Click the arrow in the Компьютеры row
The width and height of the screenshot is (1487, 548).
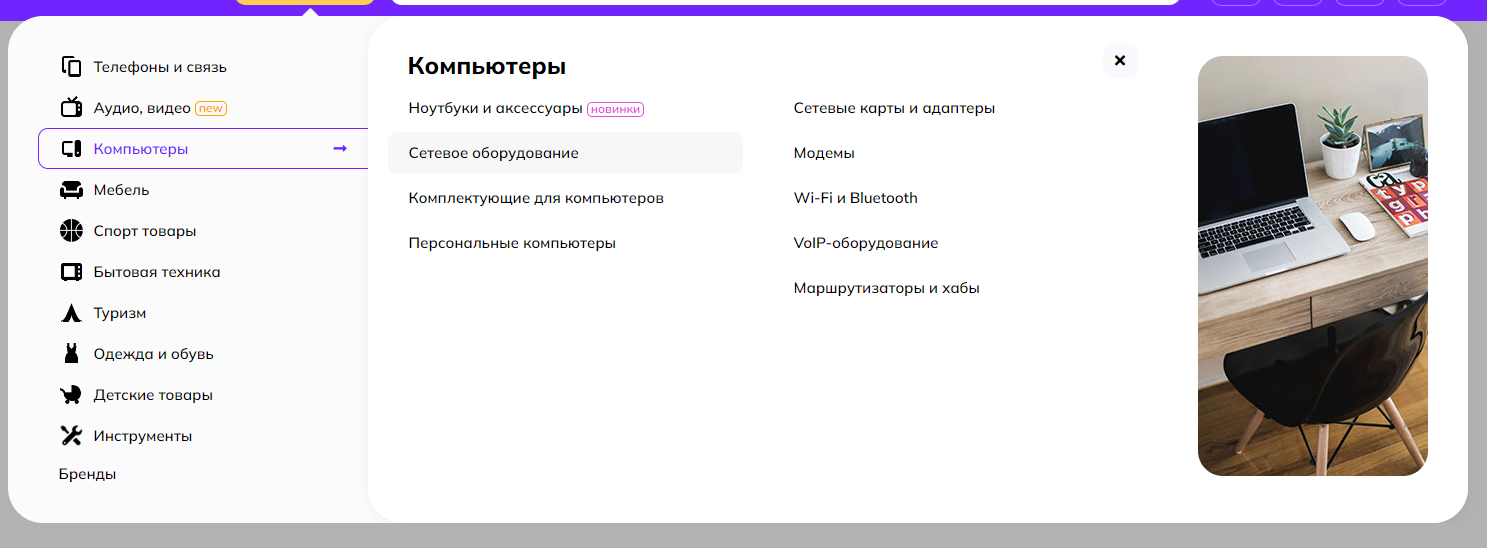[x=340, y=149]
